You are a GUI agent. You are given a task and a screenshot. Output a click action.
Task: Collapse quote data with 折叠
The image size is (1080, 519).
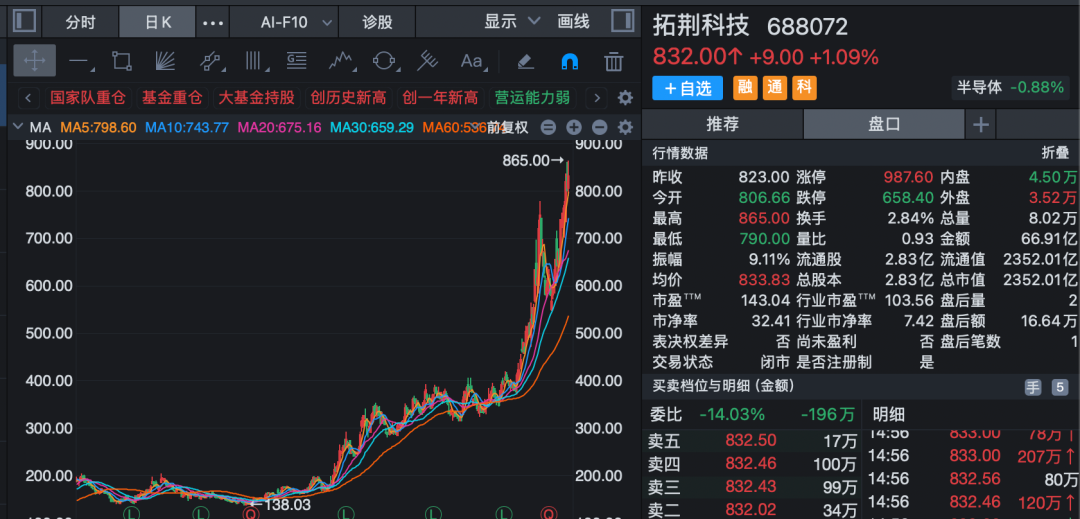click(x=1055, y=153)
